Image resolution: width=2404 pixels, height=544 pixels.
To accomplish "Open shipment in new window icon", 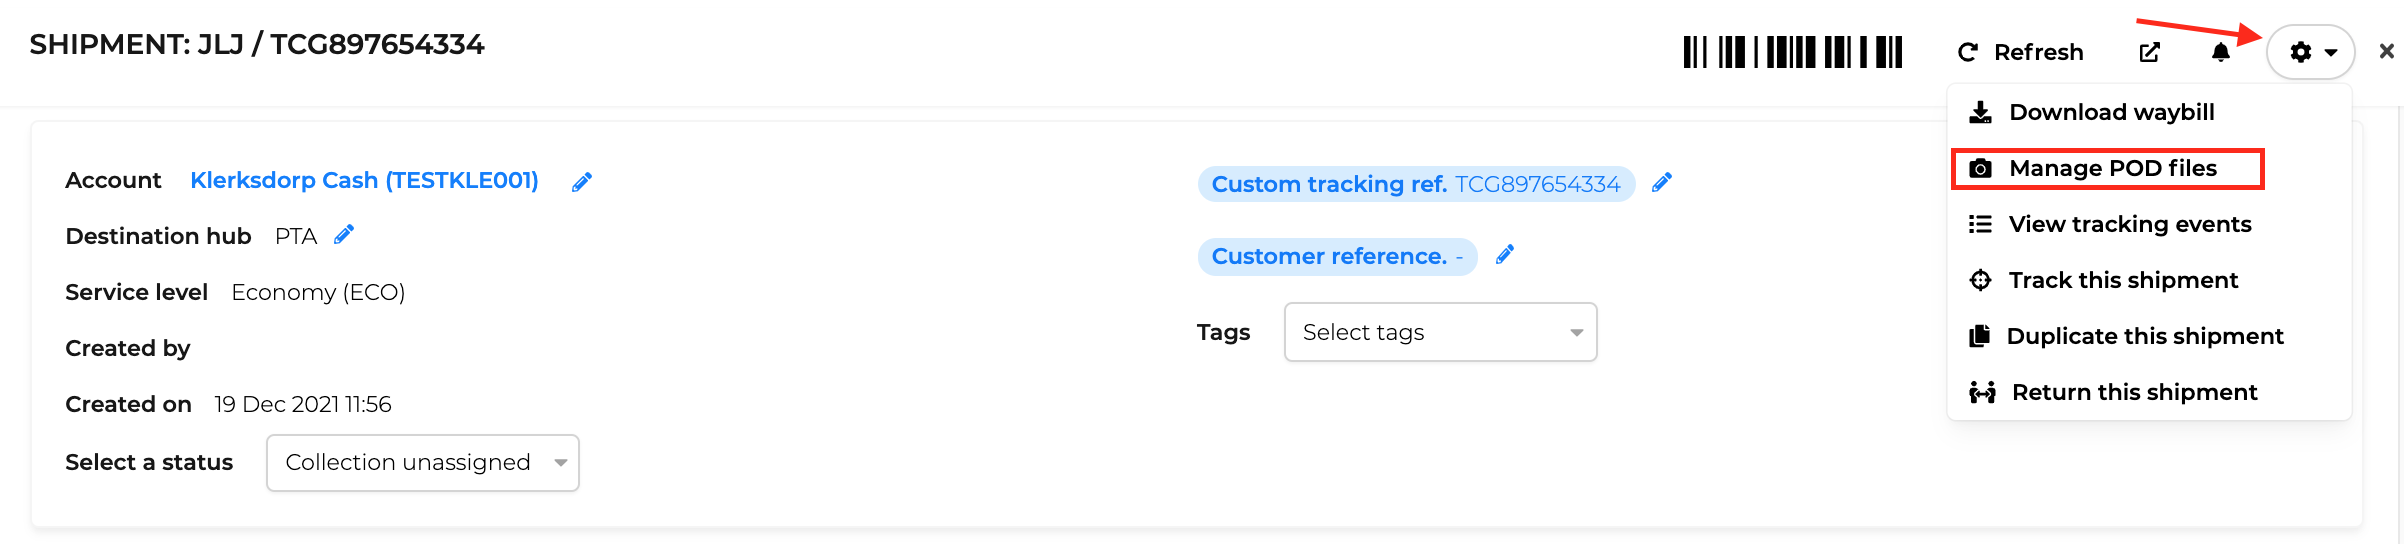I will point(2150,52).
